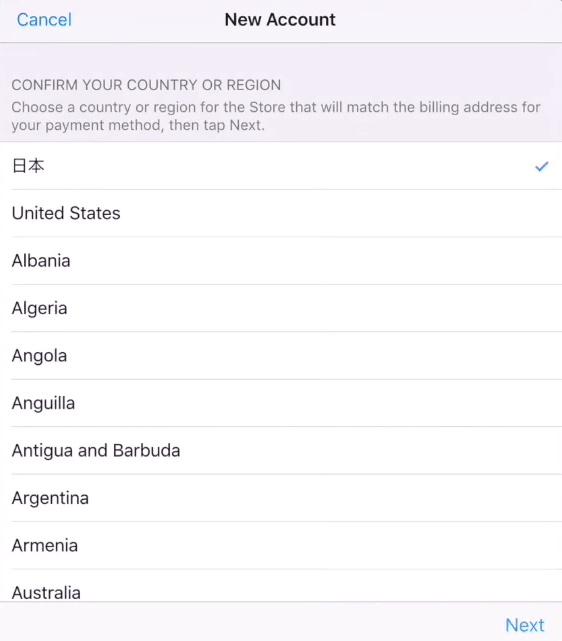
Task: Tap the blue checkmark beside 日本
Action: pos(542,166)
